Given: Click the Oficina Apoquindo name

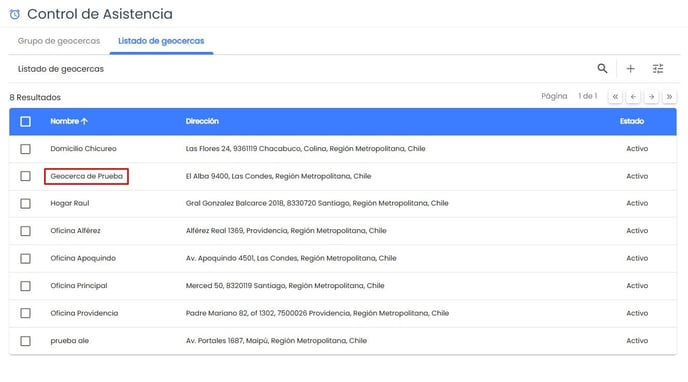Looking at the screenshot, I should [83, 258].
